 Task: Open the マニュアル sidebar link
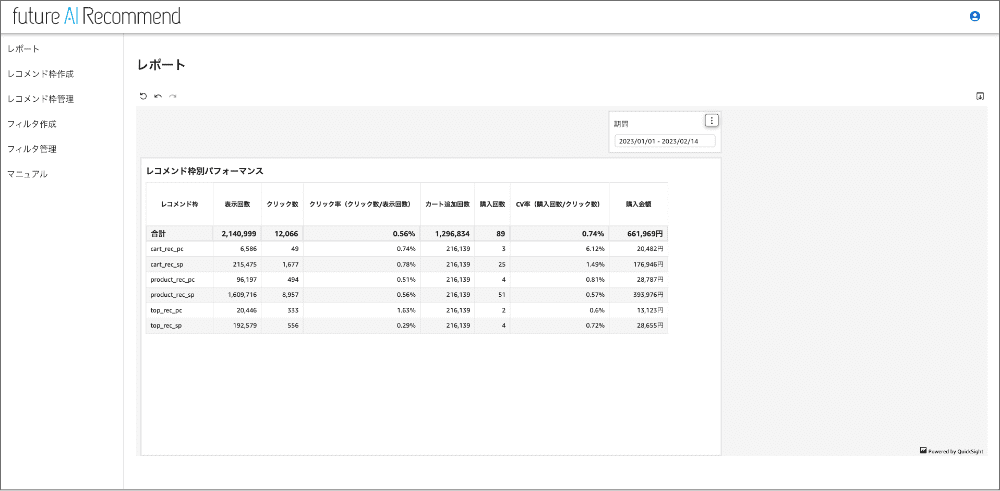pos(27,174)
